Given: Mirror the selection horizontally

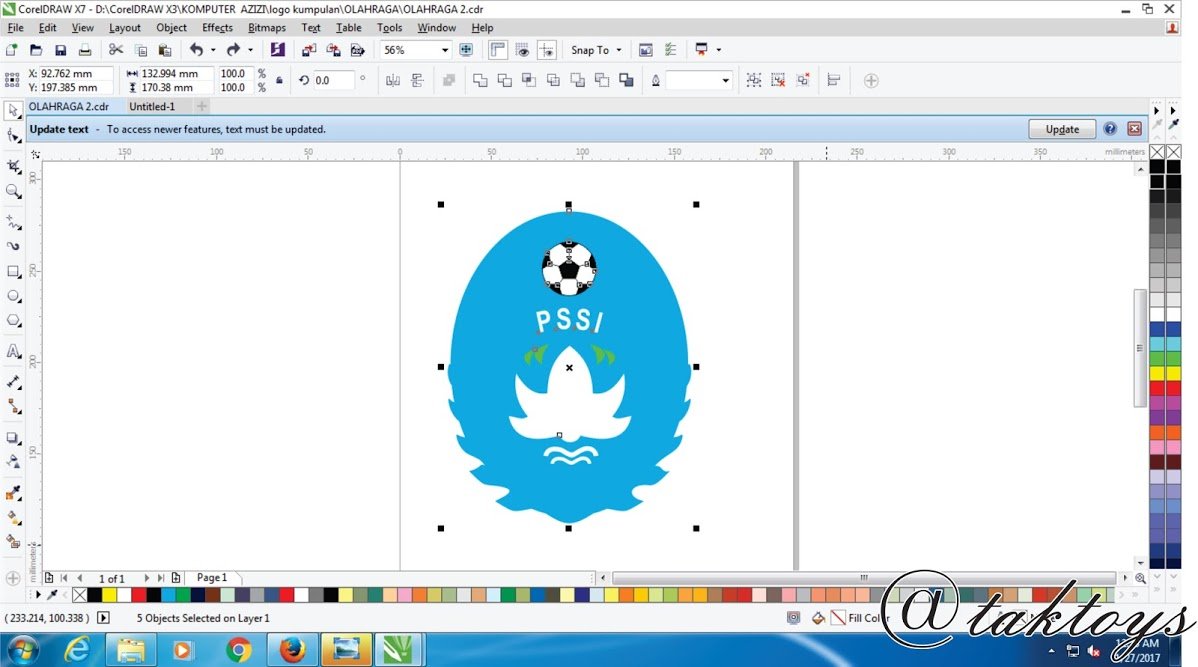Looking at the screenshot, I should point(393,80).
